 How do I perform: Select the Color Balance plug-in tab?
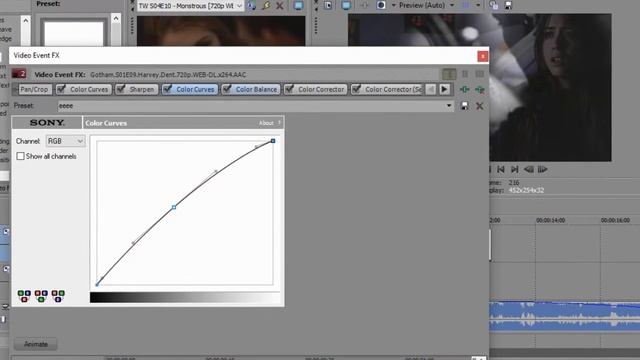(x=256, y=89)
